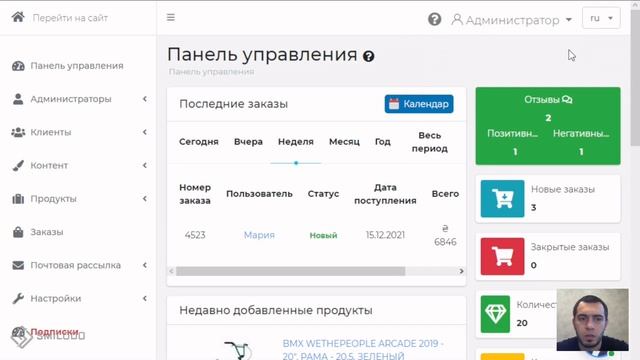Follow the Перейти на сайт link

coord(70,18)
